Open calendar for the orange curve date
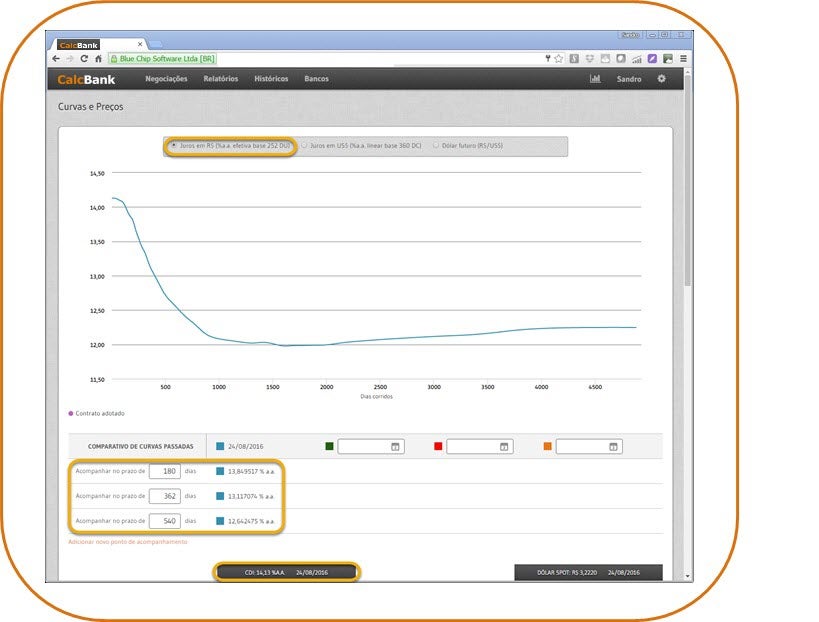This screenshot has width=819, height=622. (613, 447)
